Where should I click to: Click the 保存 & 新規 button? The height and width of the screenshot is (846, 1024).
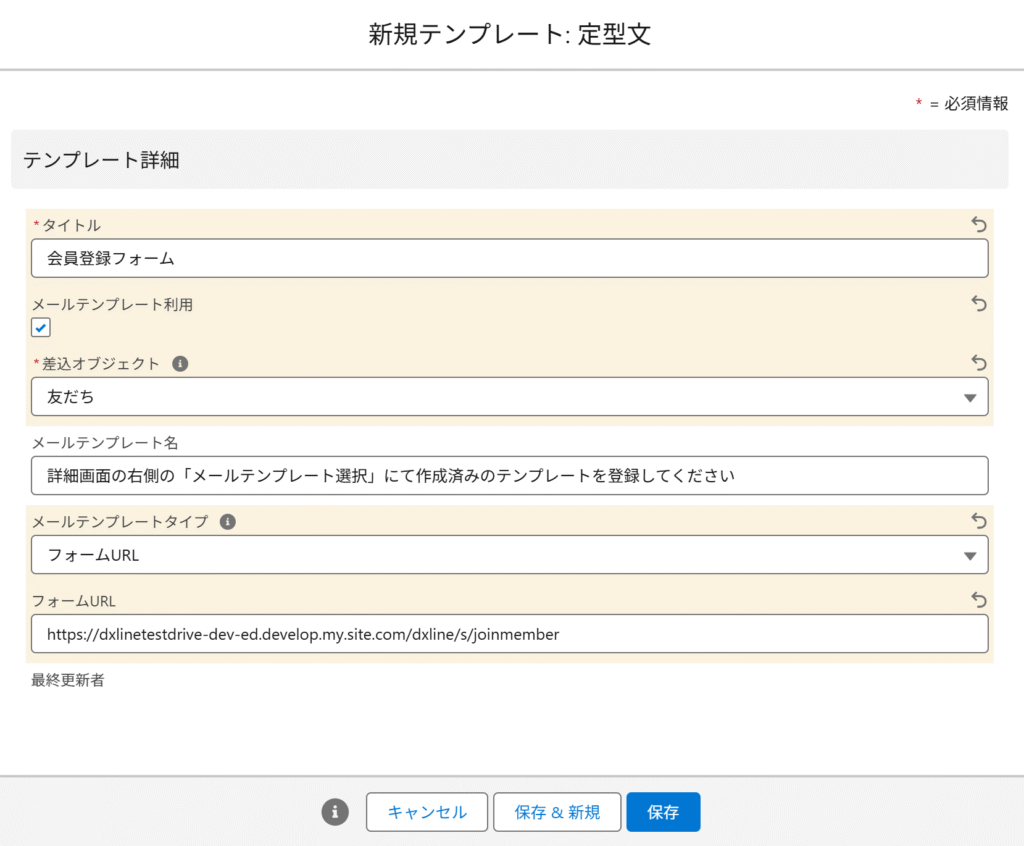tap(557, 812)
